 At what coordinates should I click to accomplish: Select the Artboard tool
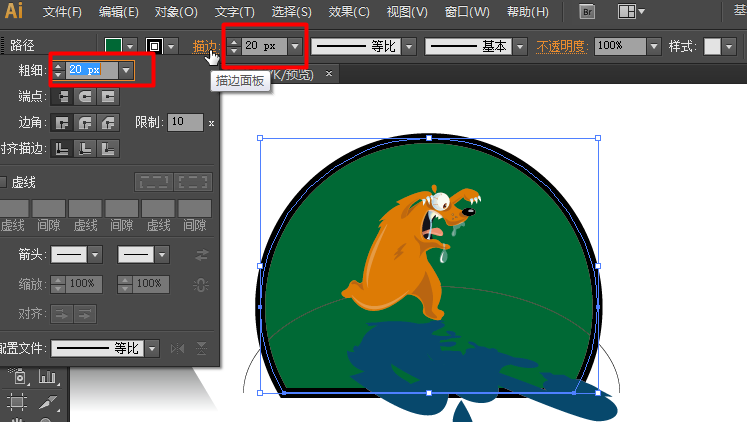pyautogui.click(x=17, y=402)
